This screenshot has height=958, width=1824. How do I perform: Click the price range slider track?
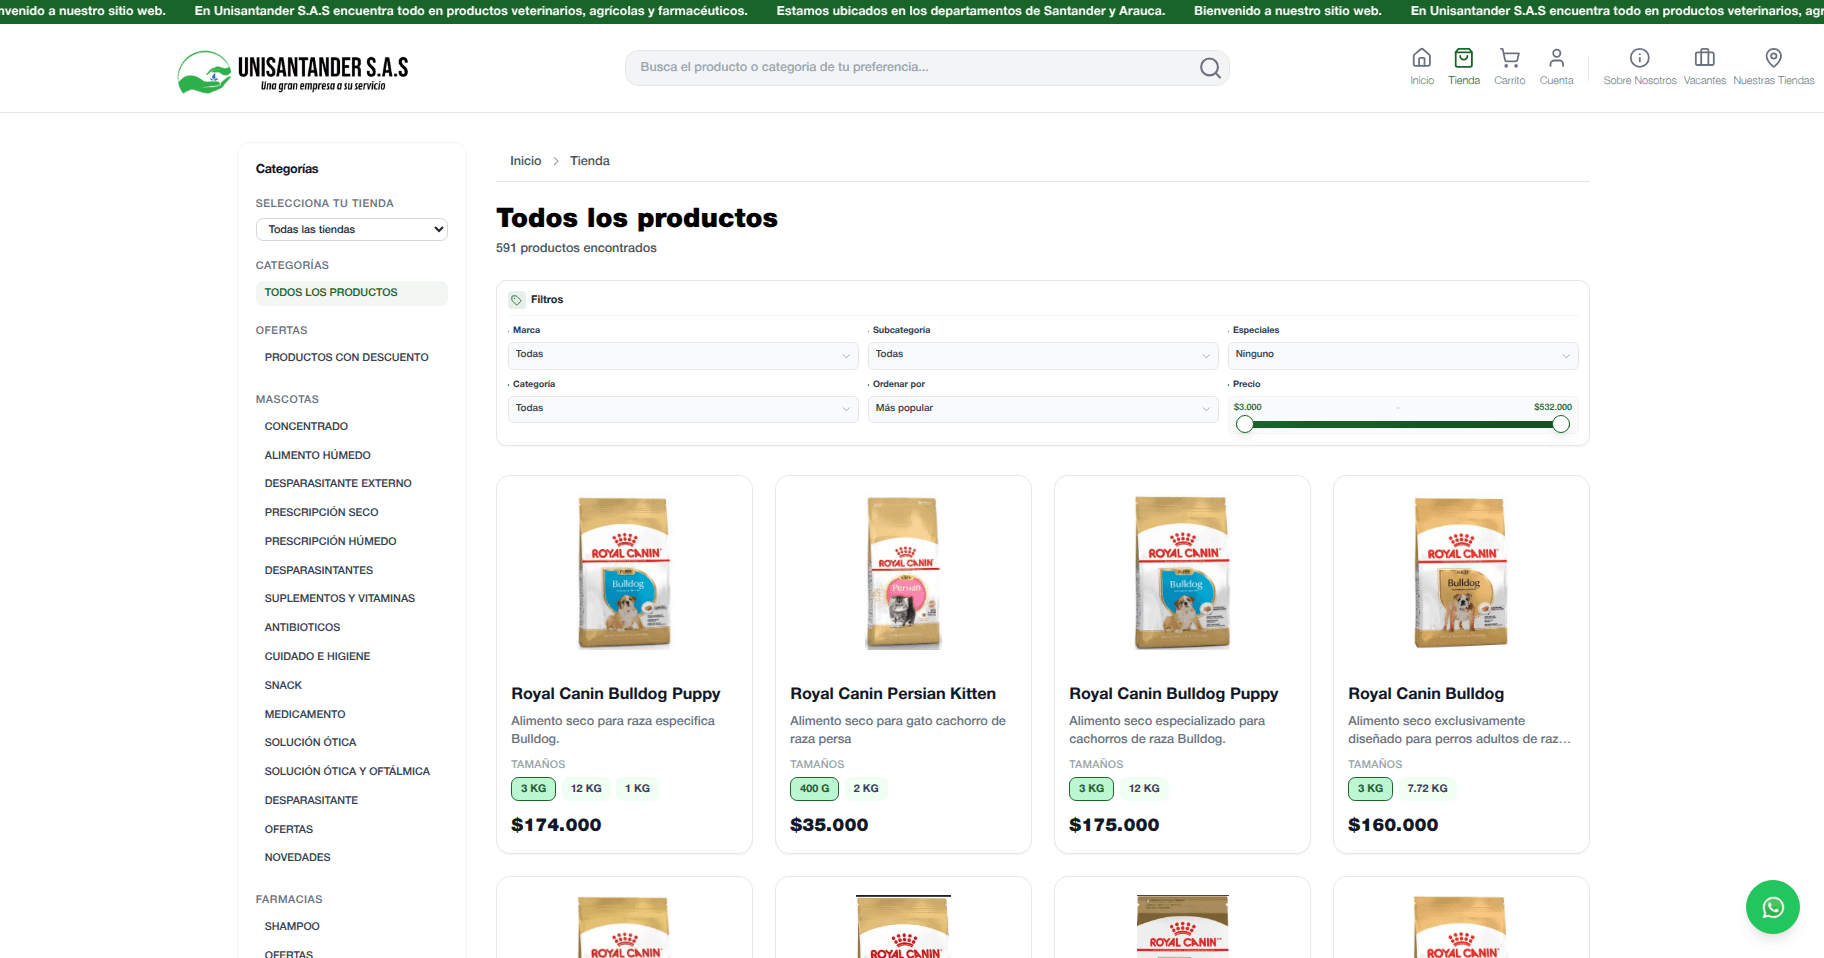(1403, 424)
